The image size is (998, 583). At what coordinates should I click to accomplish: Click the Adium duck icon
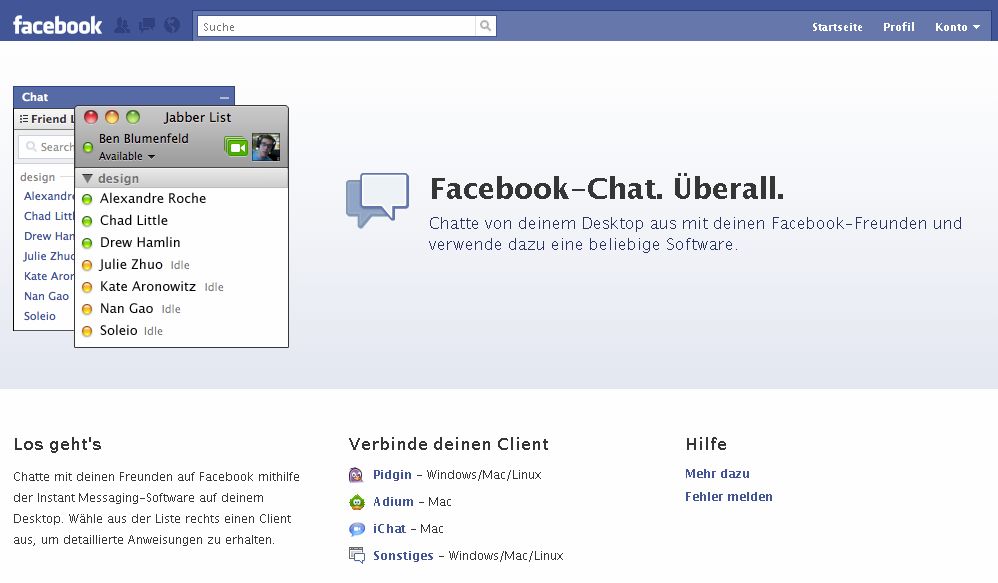point(356,501)
